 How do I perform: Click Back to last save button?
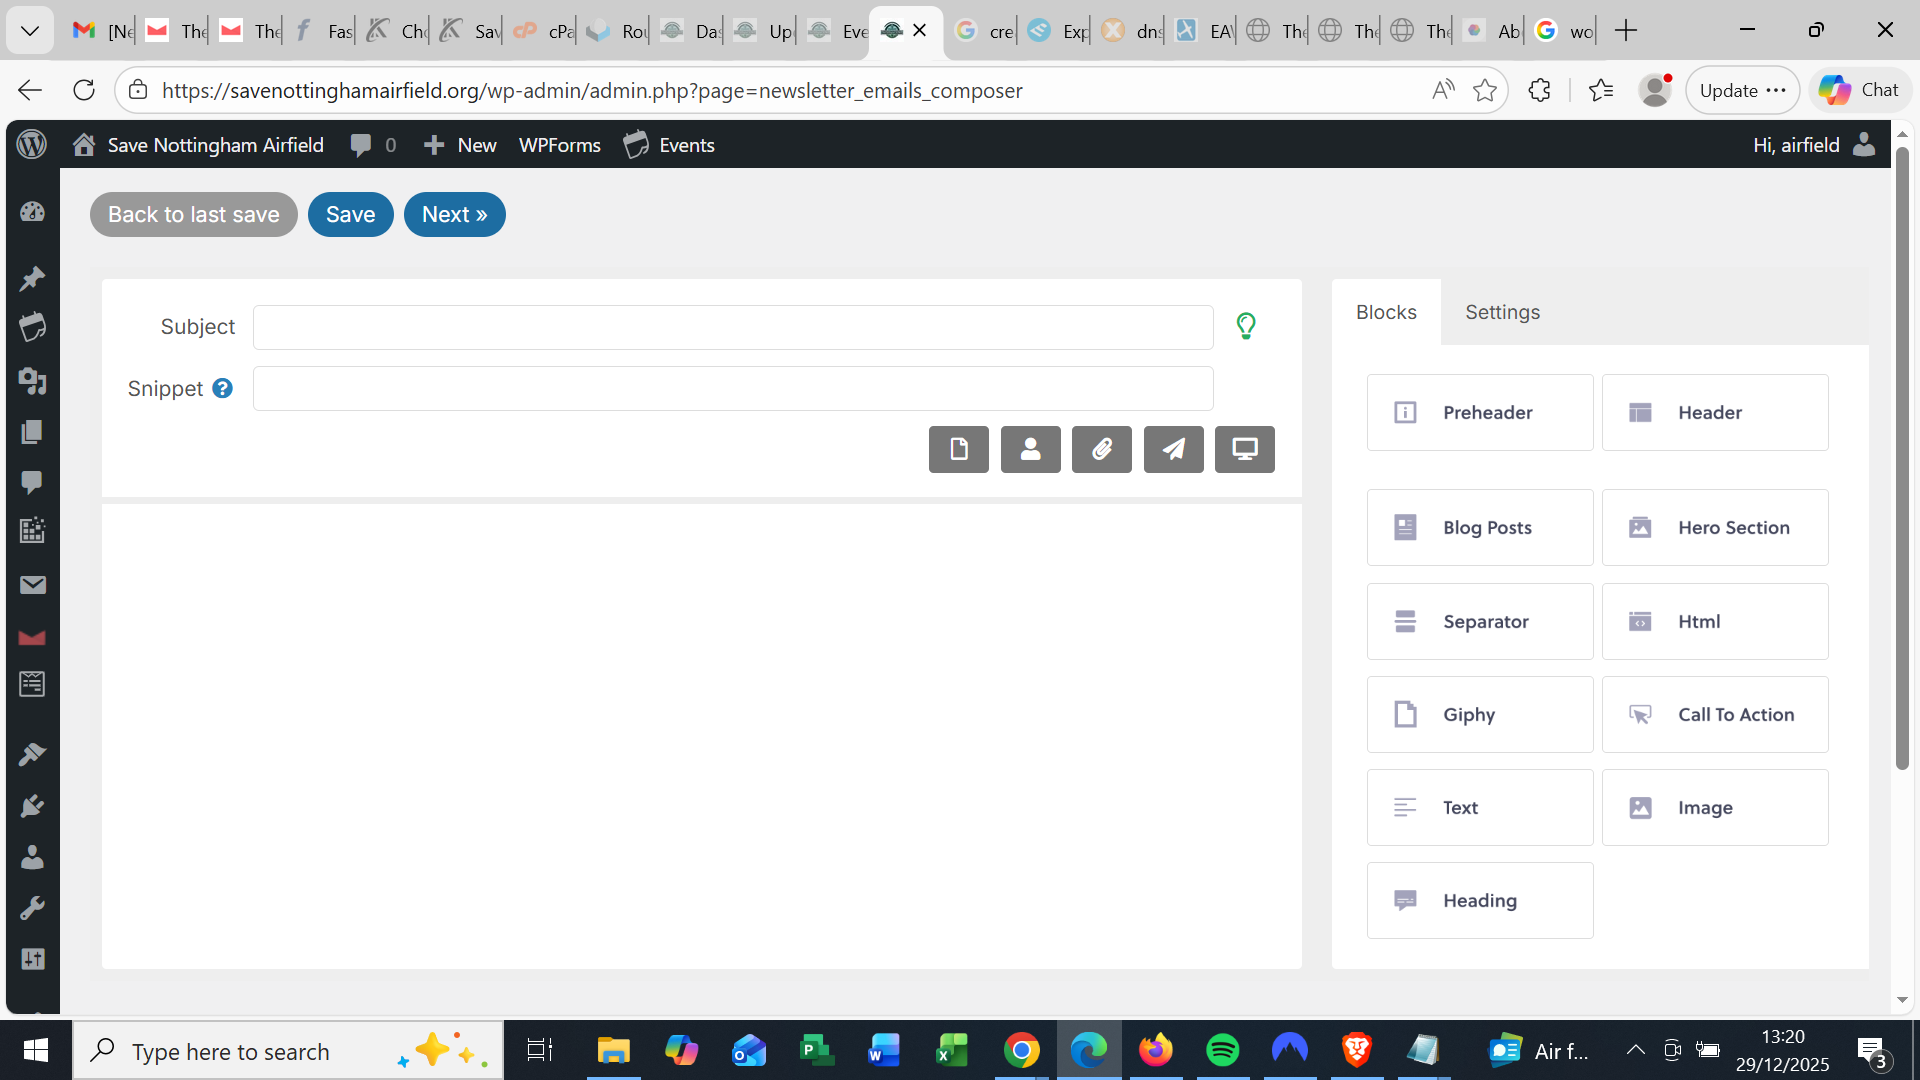(x=193, y=214)
